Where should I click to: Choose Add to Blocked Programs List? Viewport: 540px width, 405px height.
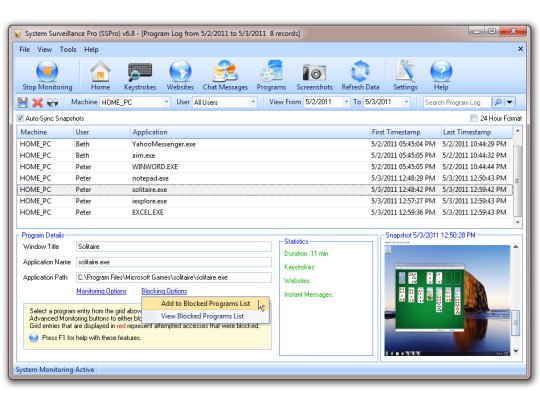pos(206,304)
